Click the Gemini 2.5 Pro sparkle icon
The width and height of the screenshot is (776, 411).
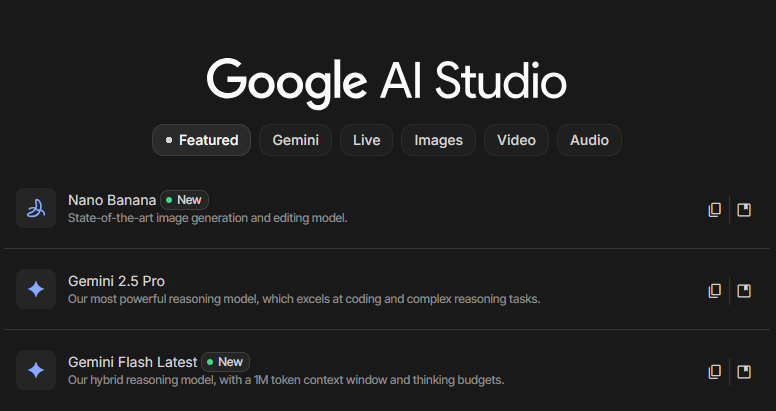tap(36, 289)
